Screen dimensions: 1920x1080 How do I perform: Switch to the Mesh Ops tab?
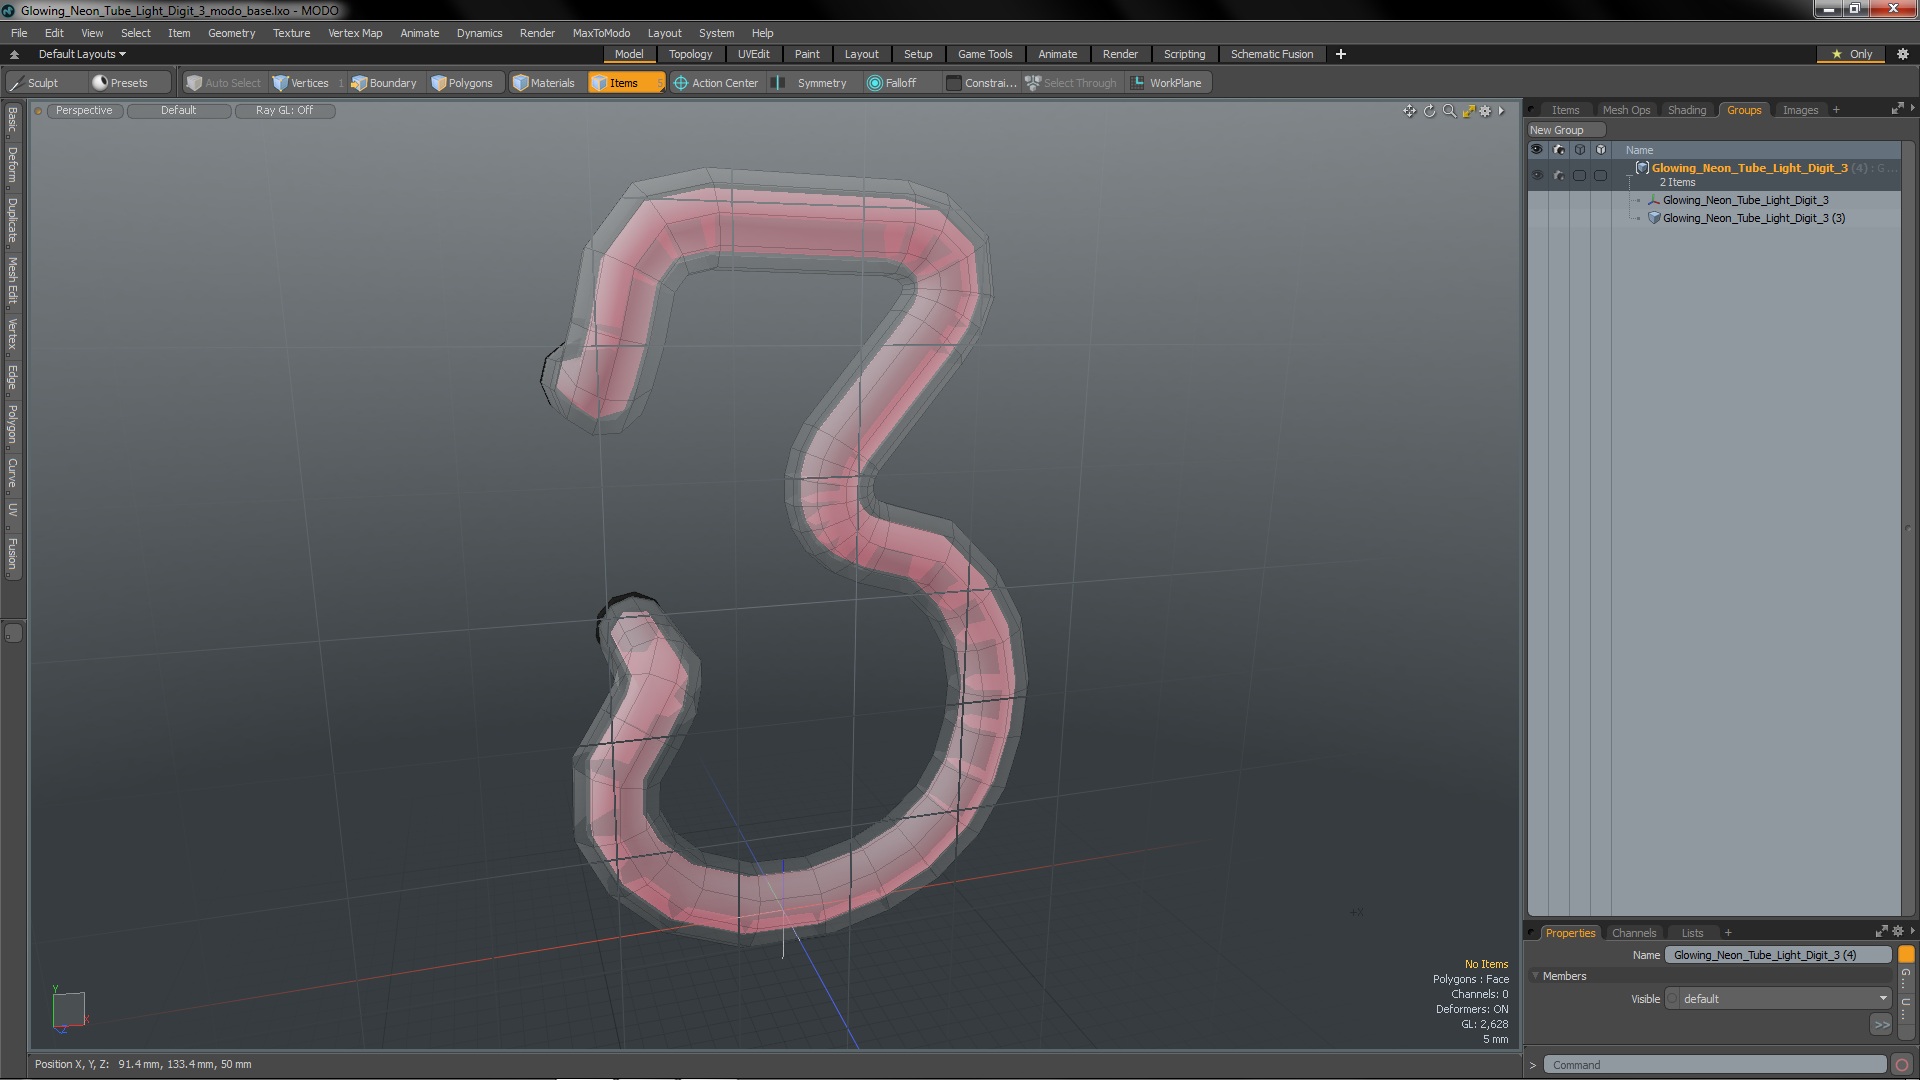coord(1626,110)
